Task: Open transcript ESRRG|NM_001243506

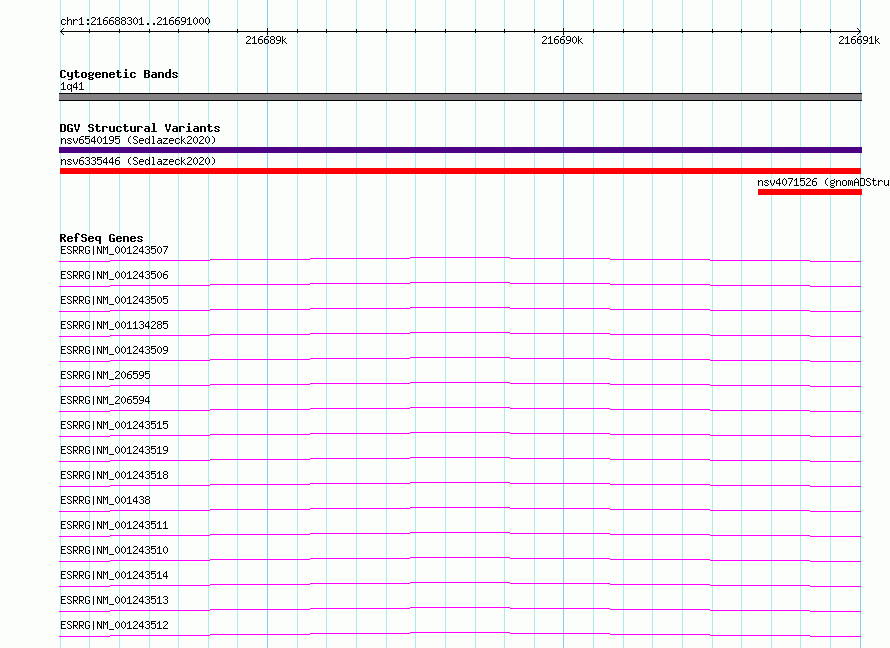Action: tap(114, 275)
